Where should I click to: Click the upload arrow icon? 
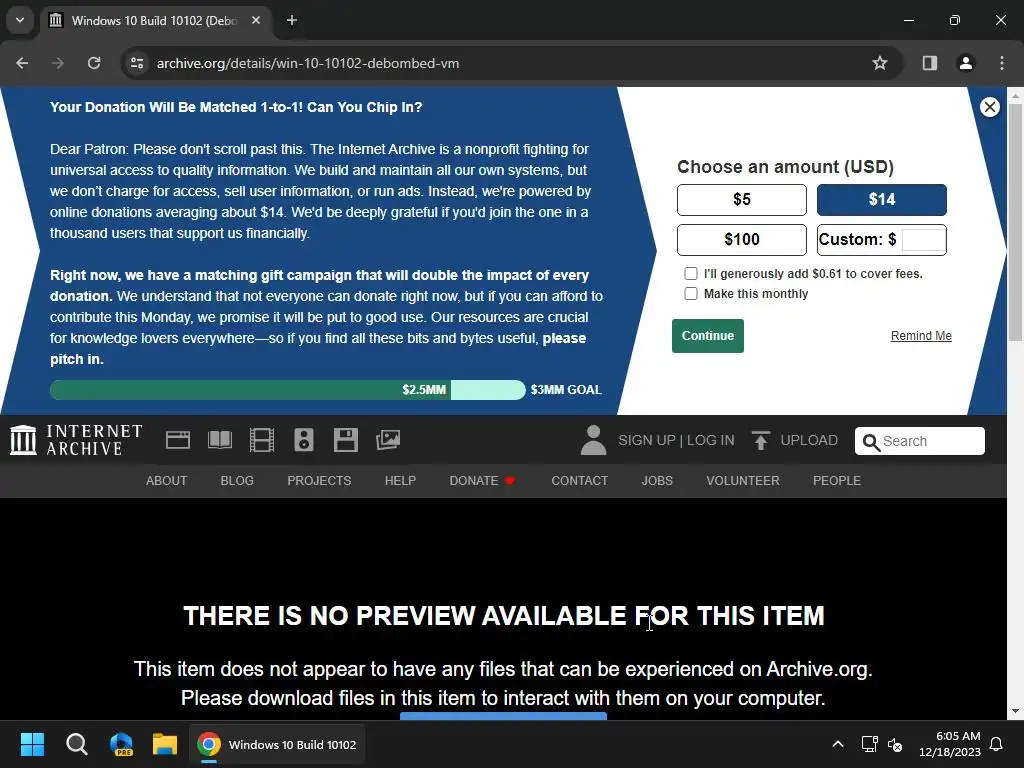(x=761, y=441)
